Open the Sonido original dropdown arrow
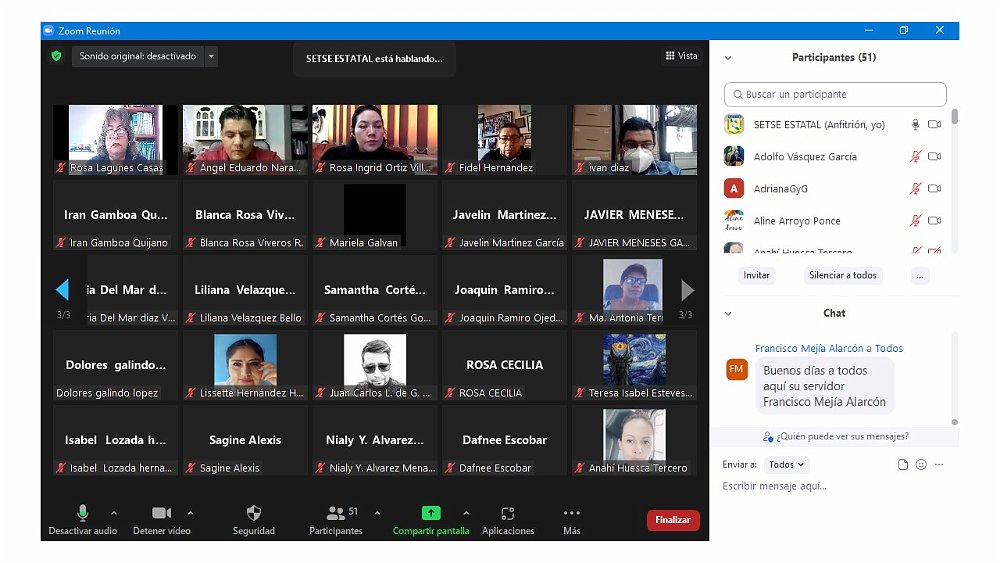This screenshot has height=563, width=1000. [211, 57]
